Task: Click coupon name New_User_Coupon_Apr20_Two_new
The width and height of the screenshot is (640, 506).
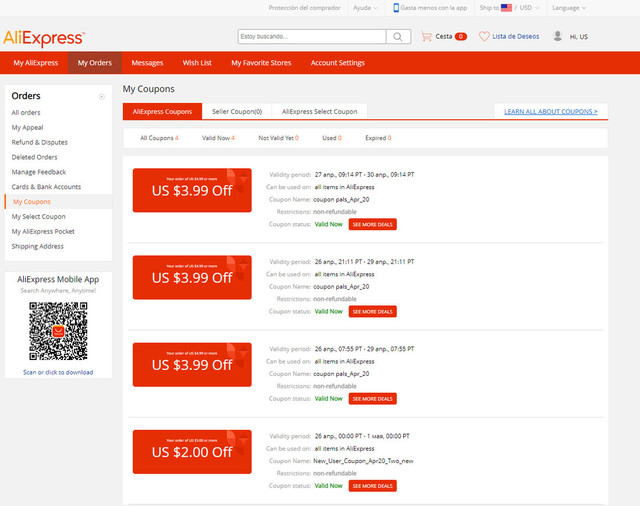Action: coord(363,461)
